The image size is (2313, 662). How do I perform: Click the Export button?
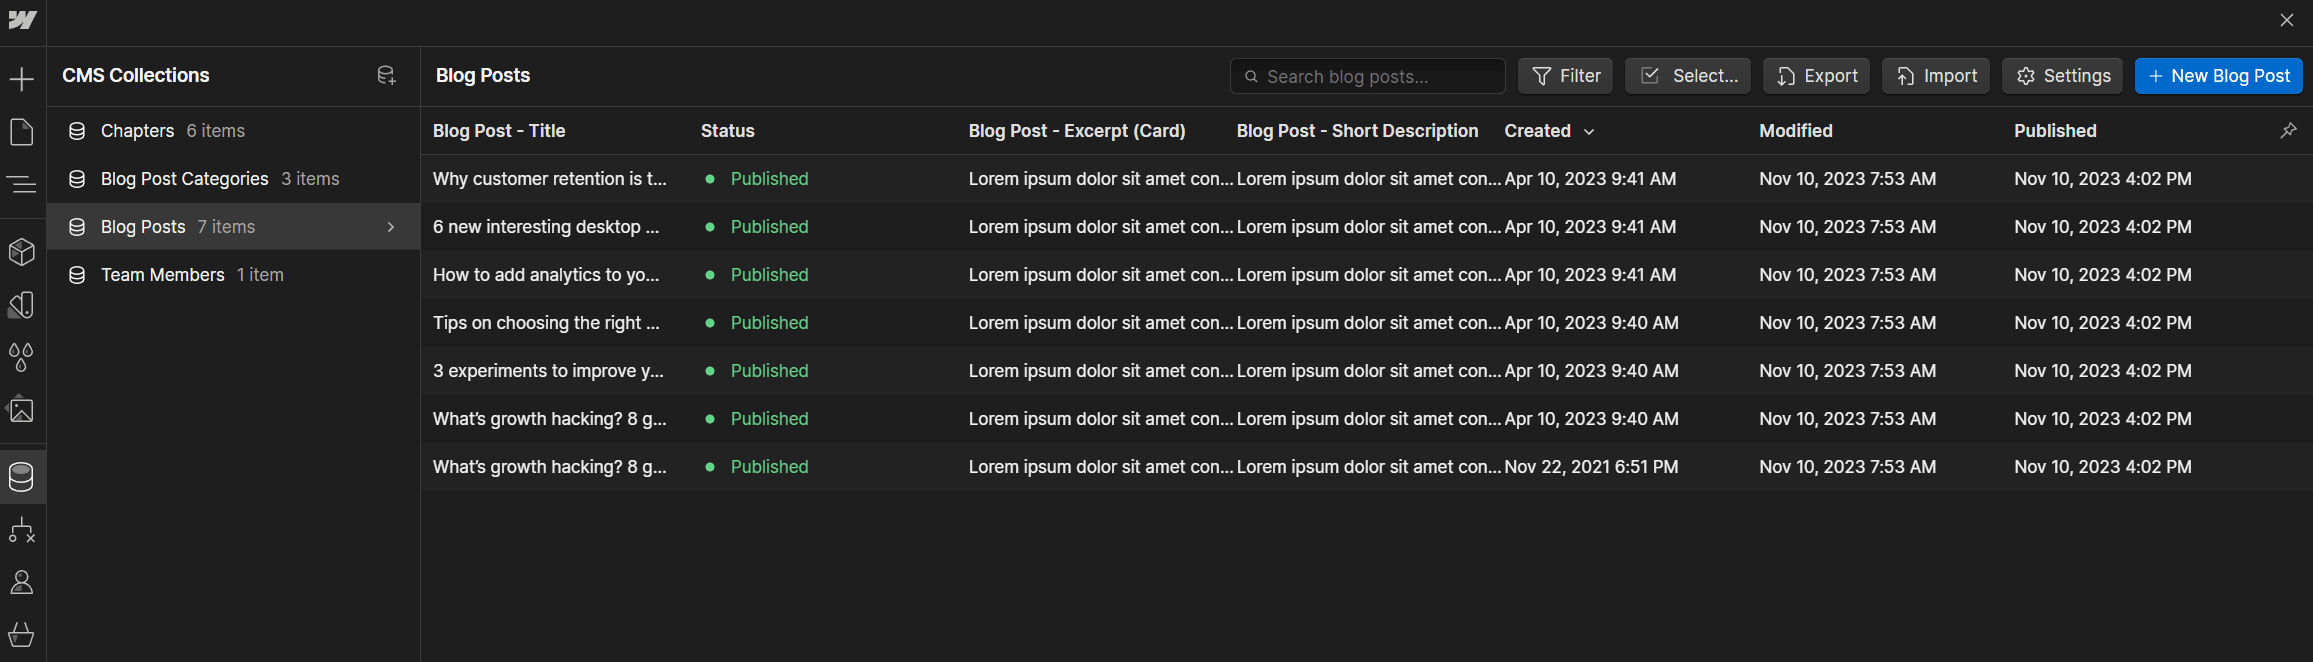(x=1816, y=76)
